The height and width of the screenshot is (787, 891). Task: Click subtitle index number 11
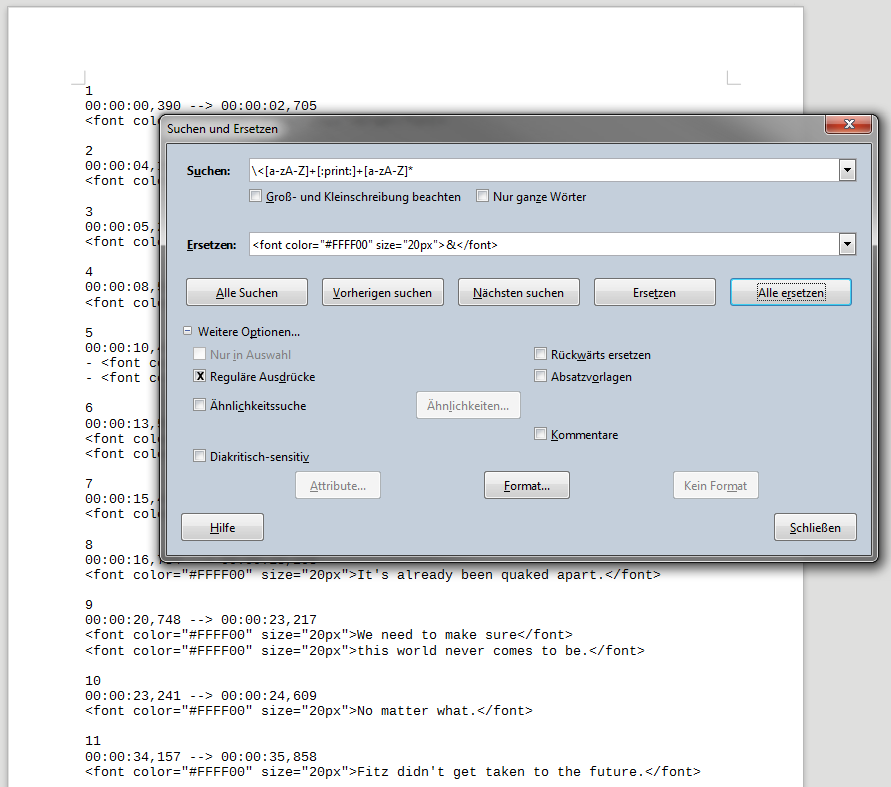[x=93, y=741]
